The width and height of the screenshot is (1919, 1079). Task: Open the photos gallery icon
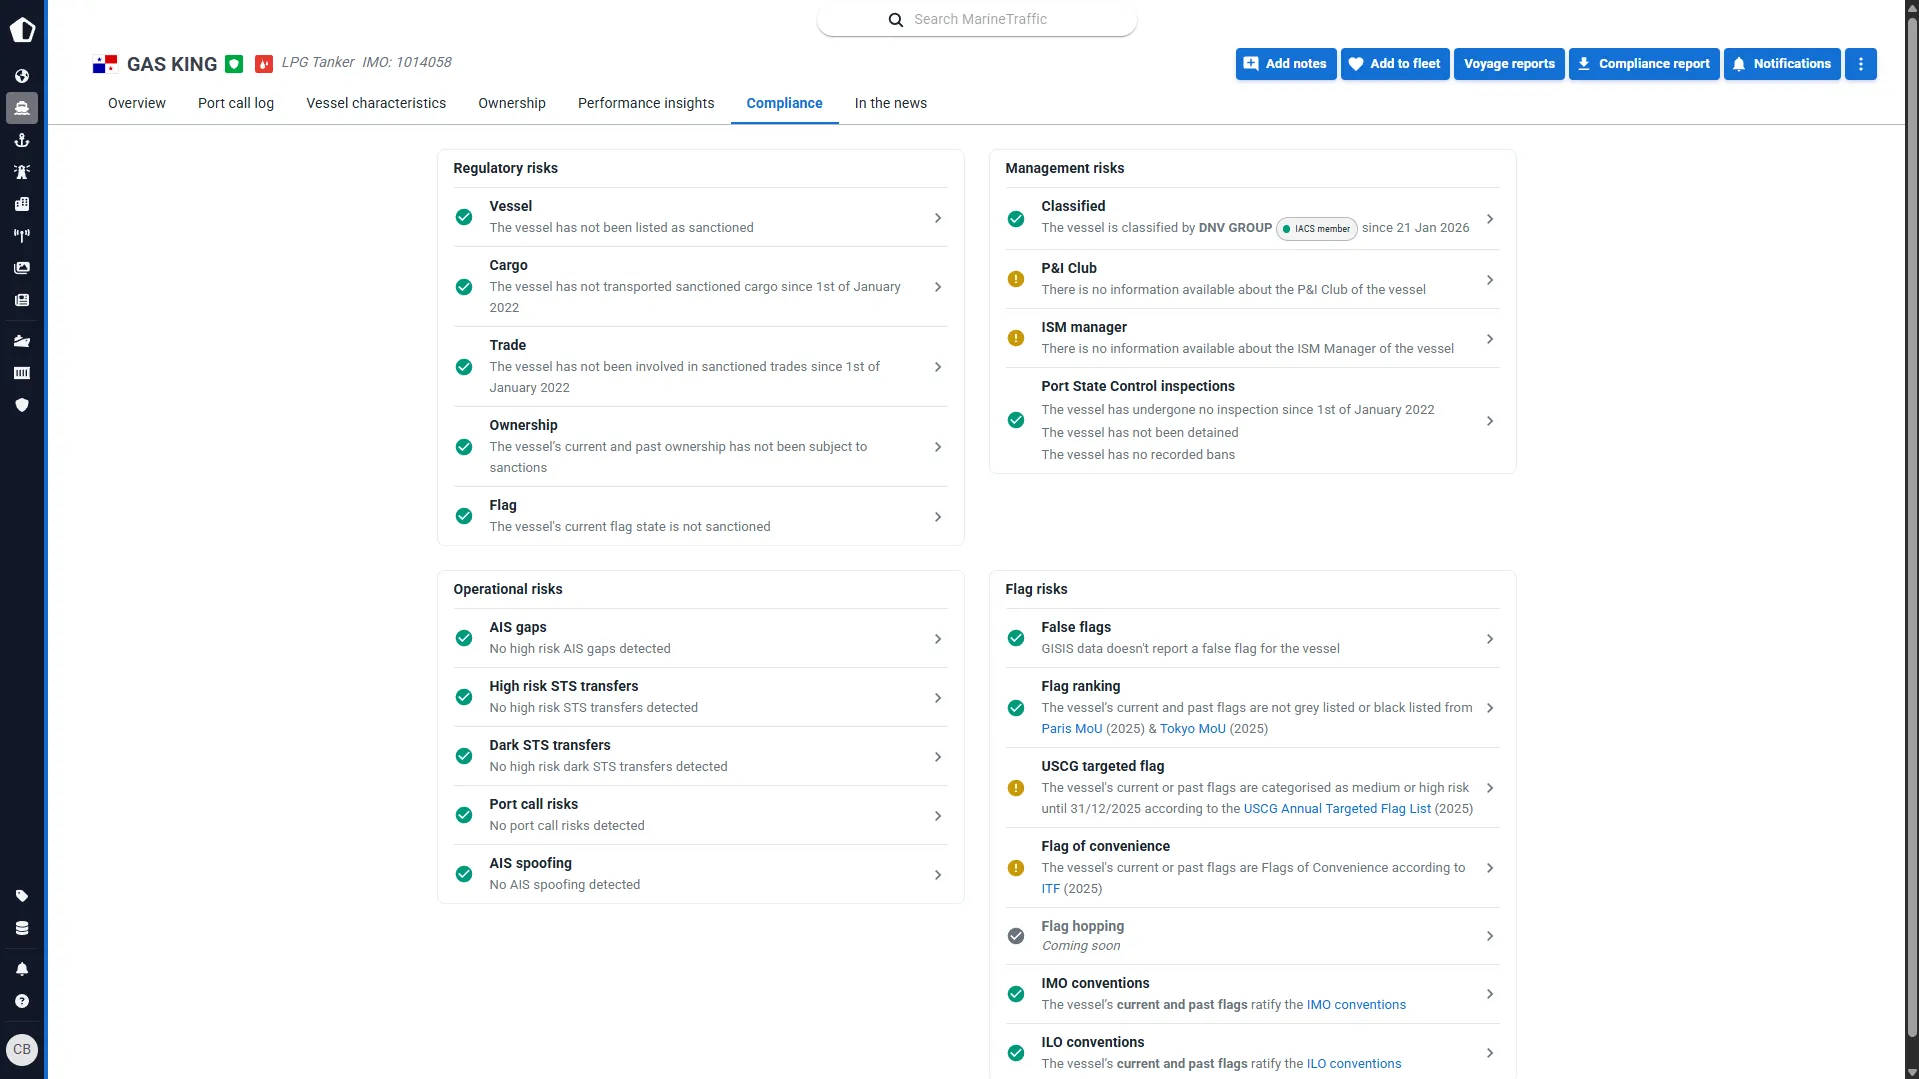(x=22, y=268)
